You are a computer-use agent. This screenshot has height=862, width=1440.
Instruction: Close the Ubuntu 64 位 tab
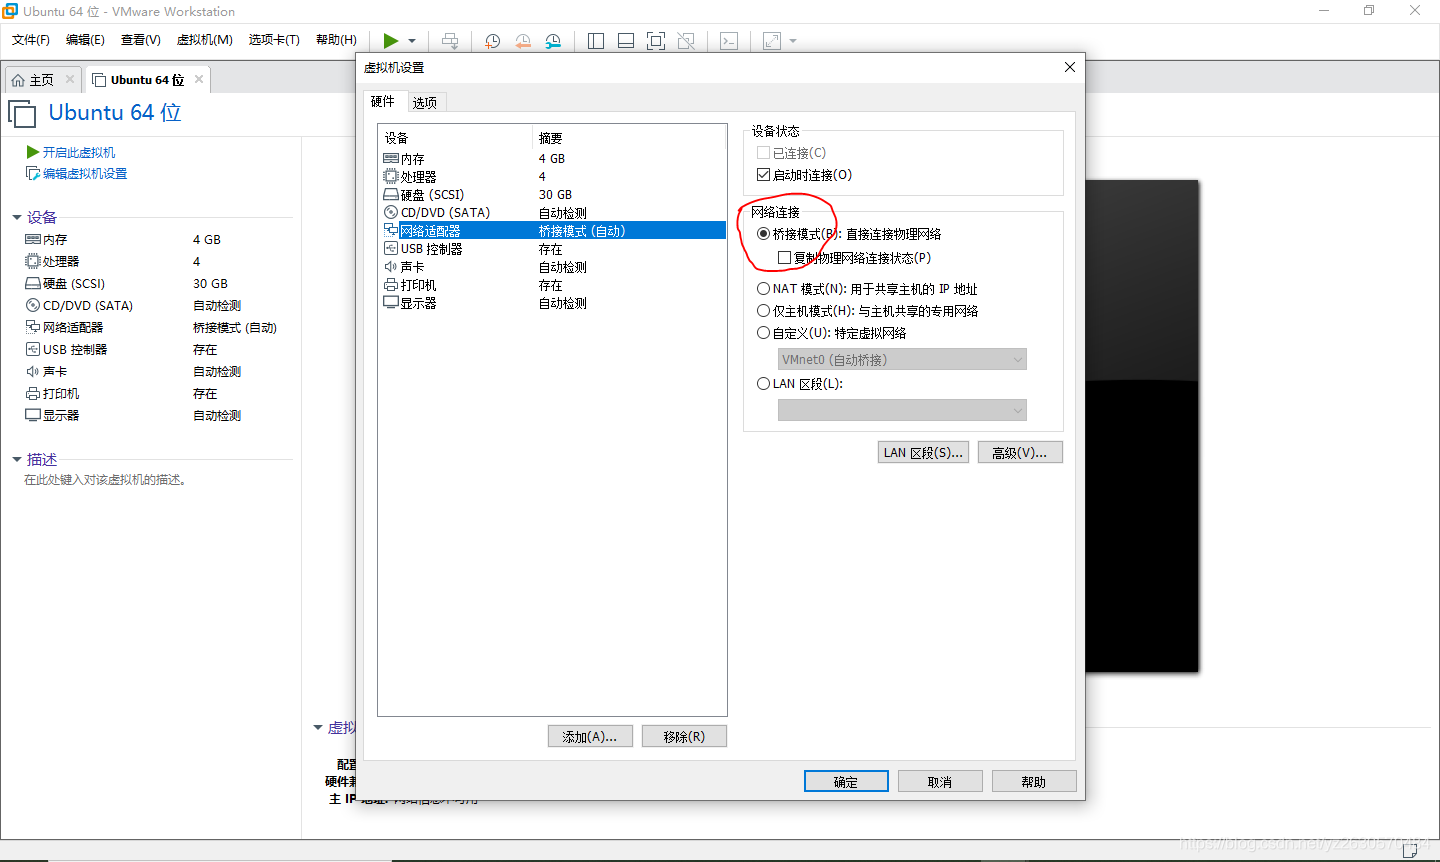[199, 79]
